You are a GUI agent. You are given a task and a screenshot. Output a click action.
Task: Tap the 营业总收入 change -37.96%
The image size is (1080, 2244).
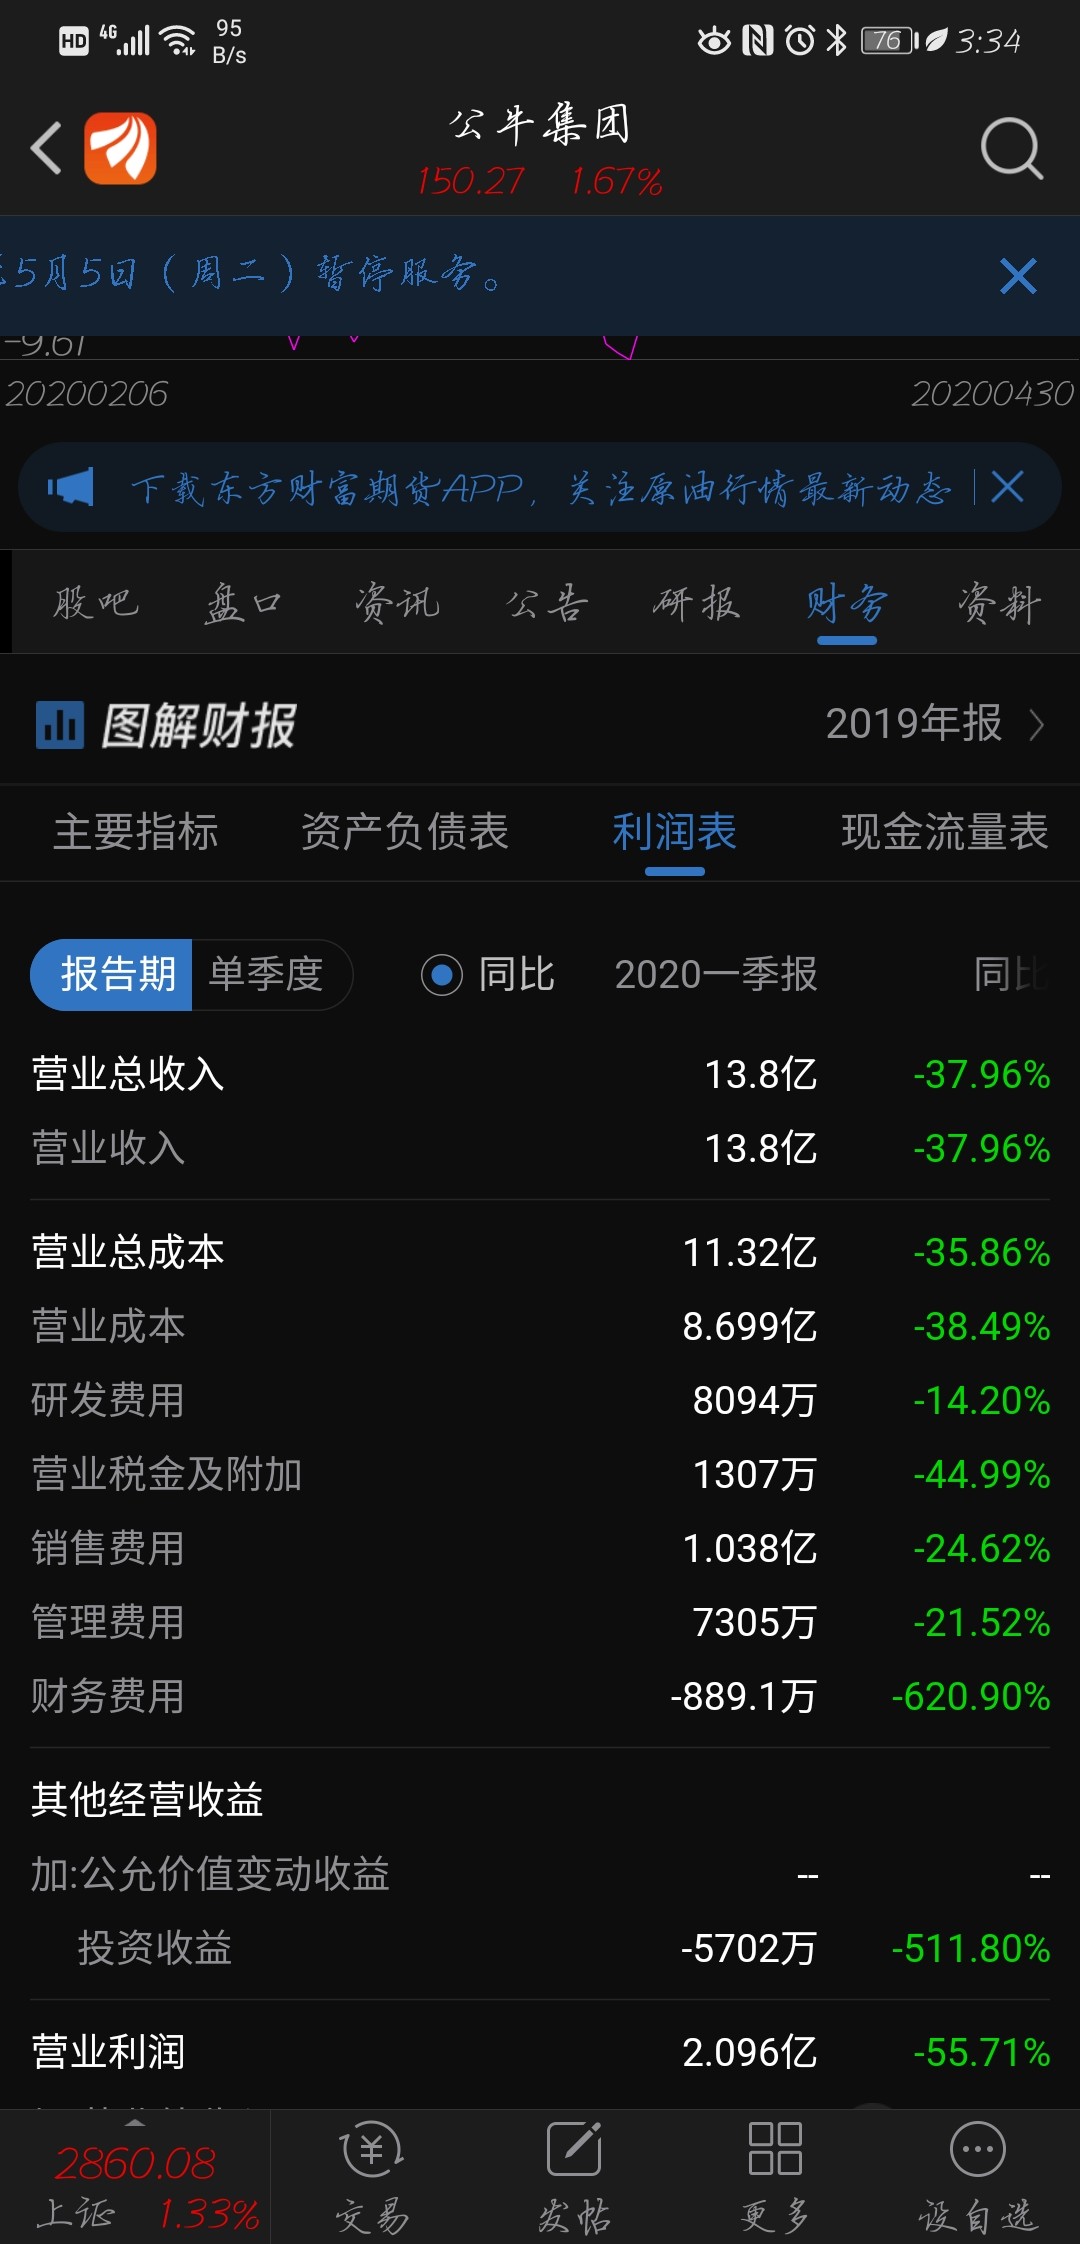tap(982, 1074)
